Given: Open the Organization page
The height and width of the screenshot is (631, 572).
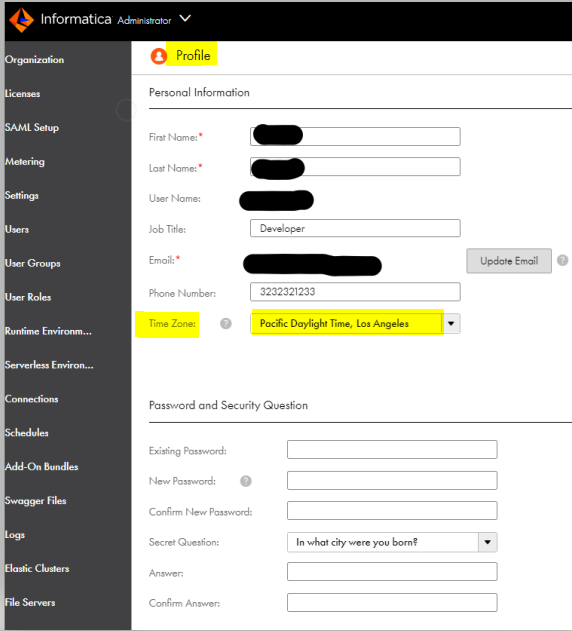Looking at the screenshot, I should pyautogui.click(x=35, y=60).
